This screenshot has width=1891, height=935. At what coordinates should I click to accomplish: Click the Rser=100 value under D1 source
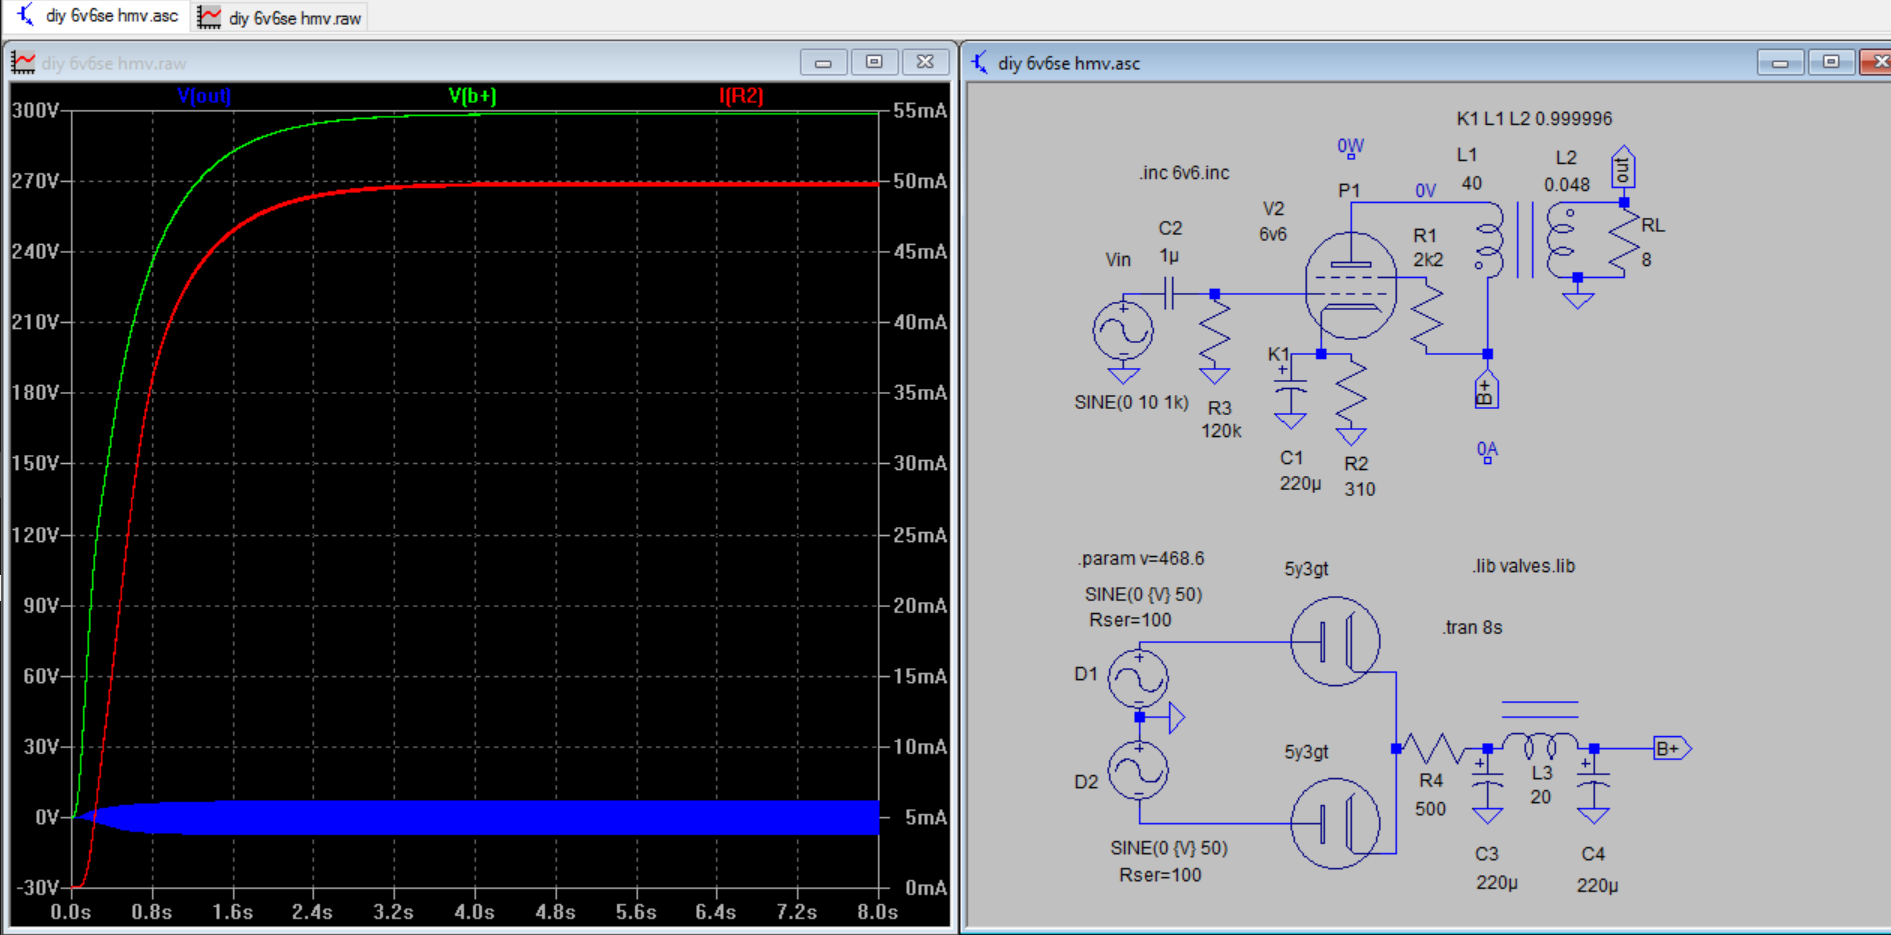click(x=1130, y=620)
